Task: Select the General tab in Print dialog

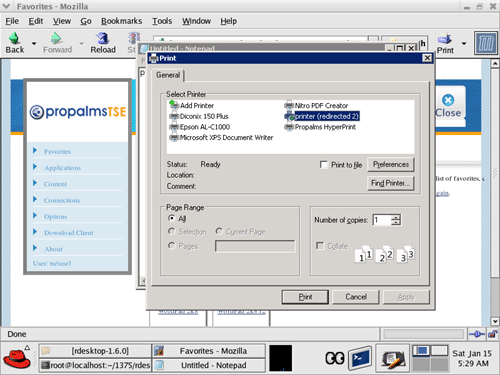Action: point(168,75)
